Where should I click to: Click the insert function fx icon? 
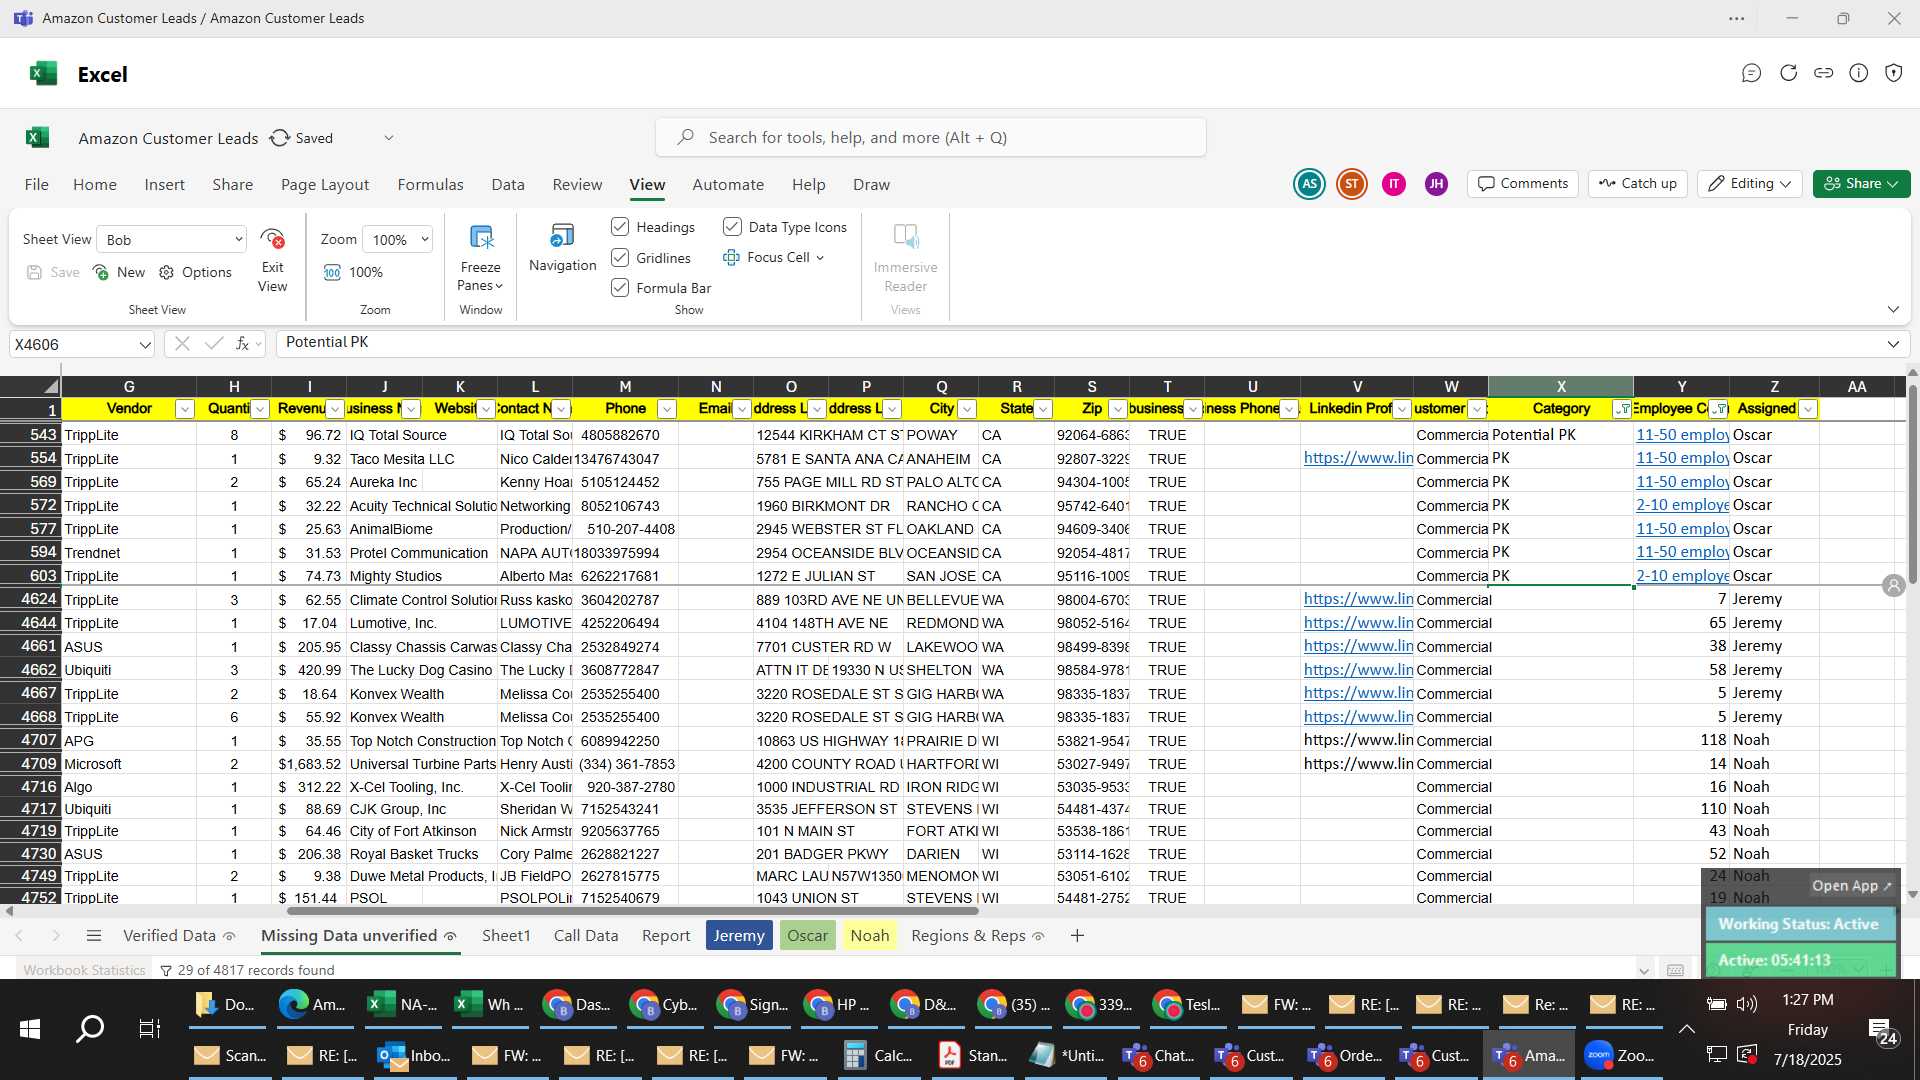[x=242, y=344]
